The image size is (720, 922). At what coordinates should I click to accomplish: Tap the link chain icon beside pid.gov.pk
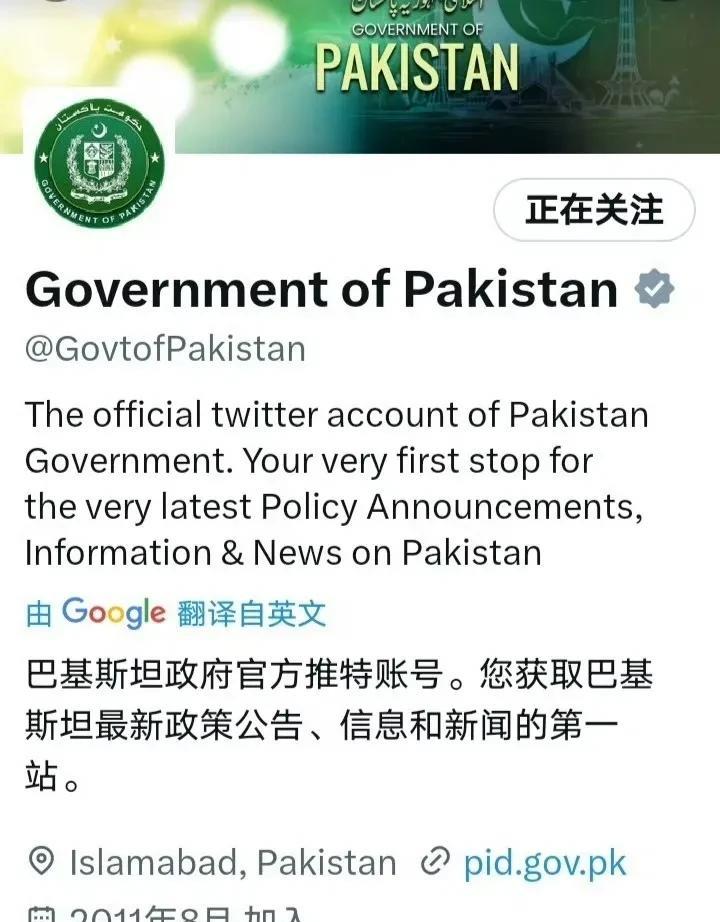click(x=435, y=861)
